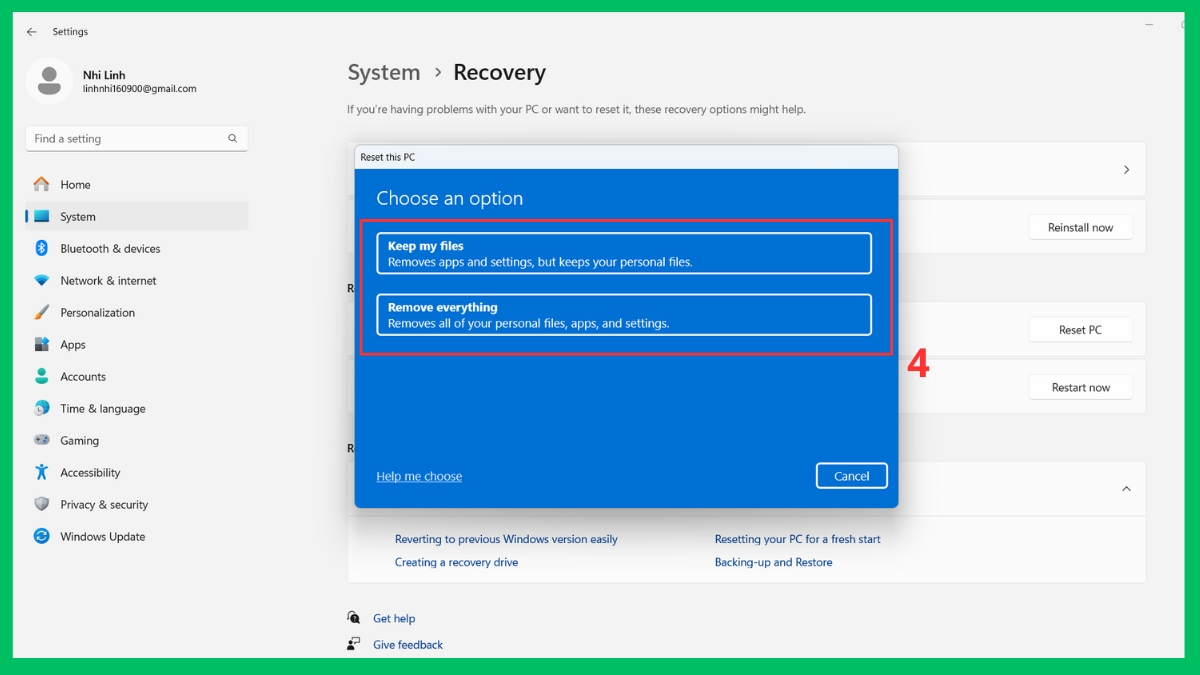Open the Help me choose link
This screenshot has height=675, width=1200.
click(419, 476)
